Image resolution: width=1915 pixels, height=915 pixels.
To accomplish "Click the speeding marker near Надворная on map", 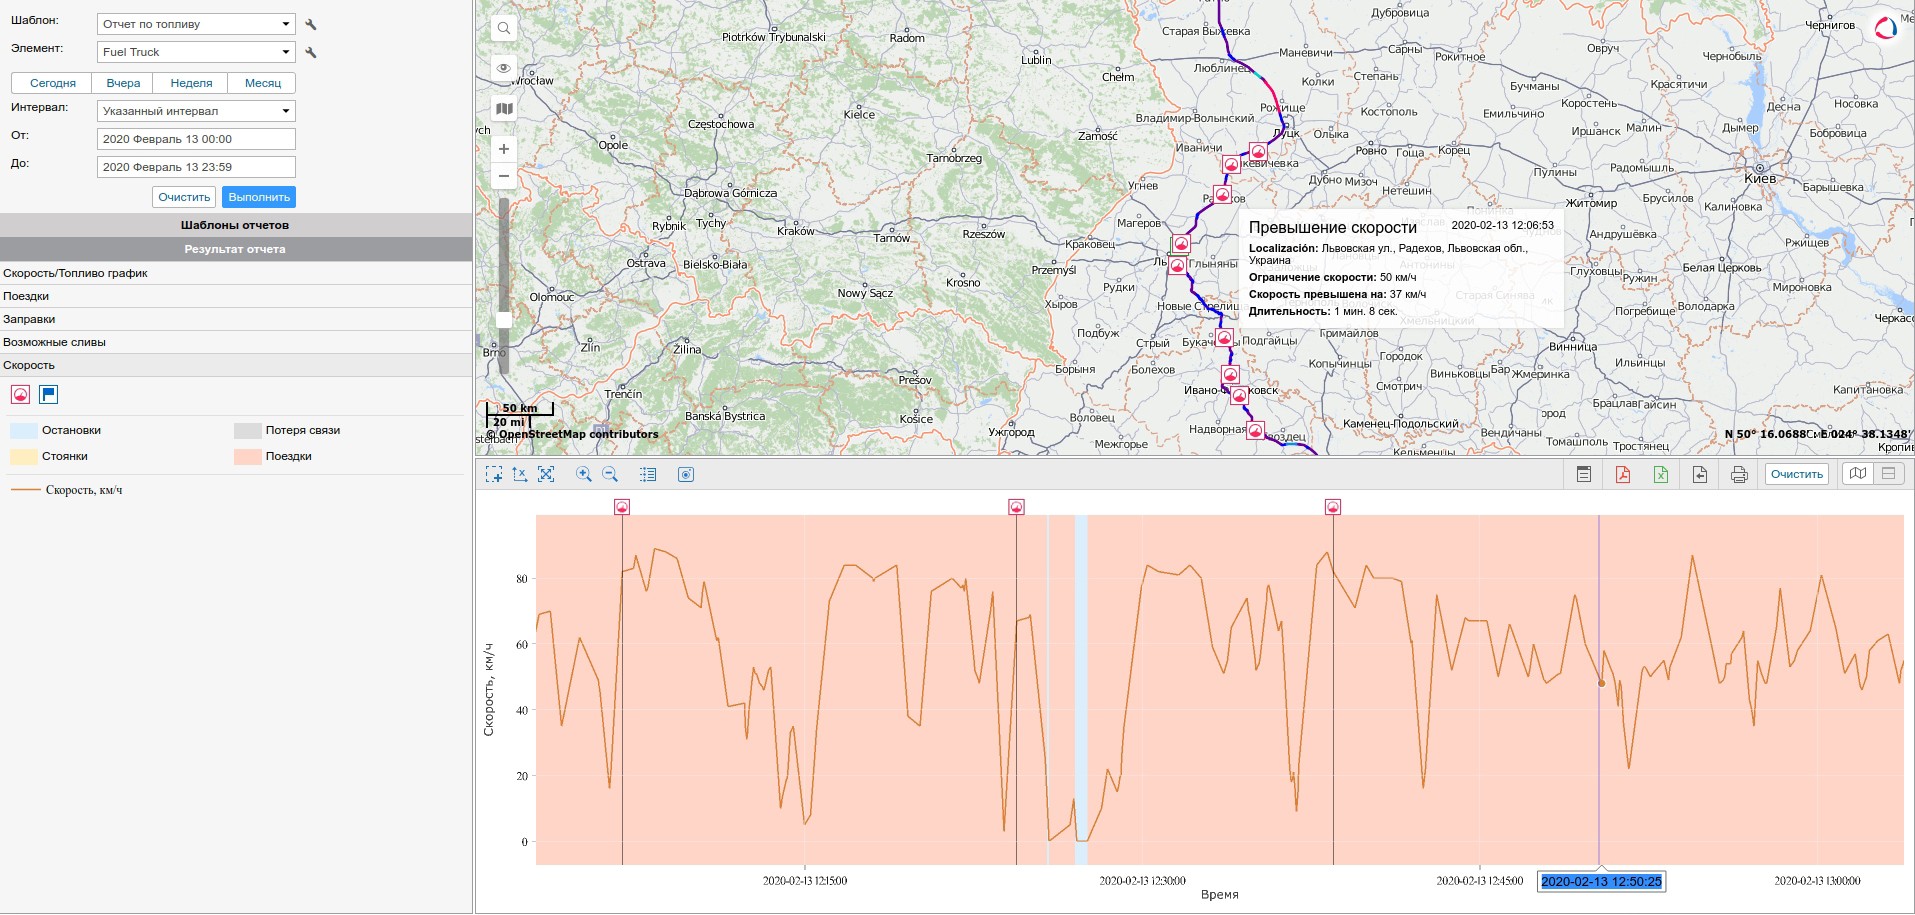I will pos(1256,431).
